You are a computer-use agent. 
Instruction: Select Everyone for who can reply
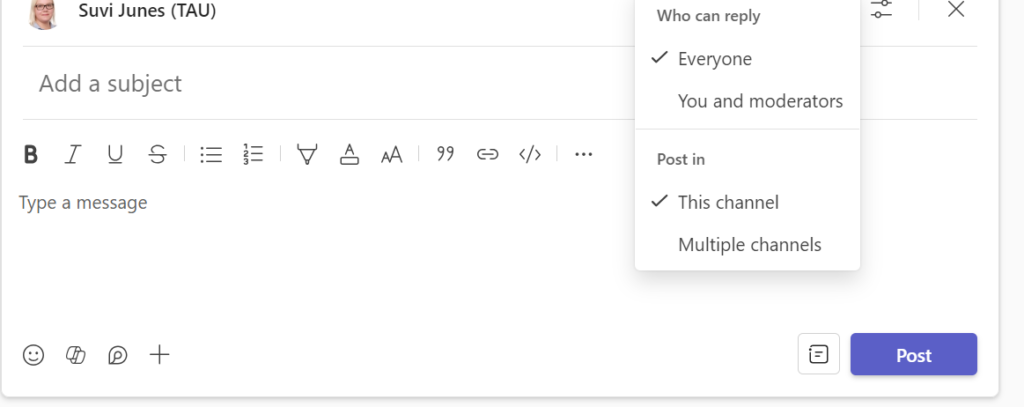(714, 59)
